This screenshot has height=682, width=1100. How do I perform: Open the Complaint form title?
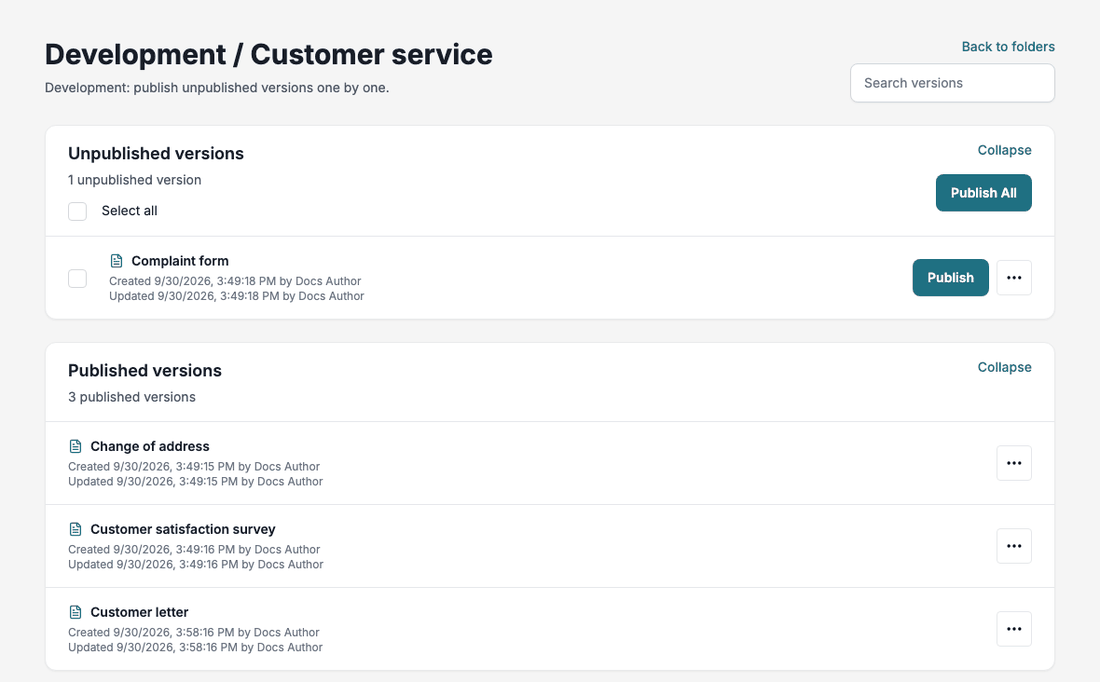tap(180, 261)
